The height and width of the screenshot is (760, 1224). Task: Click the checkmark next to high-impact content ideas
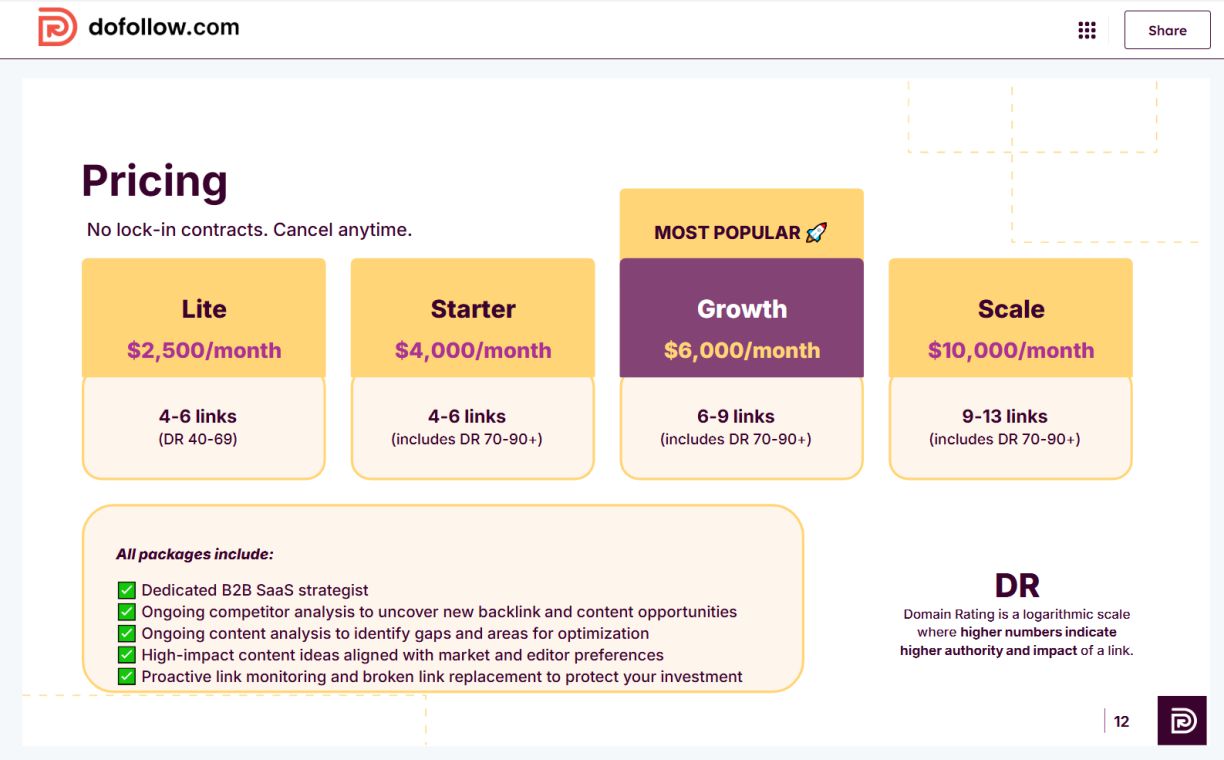126,654
